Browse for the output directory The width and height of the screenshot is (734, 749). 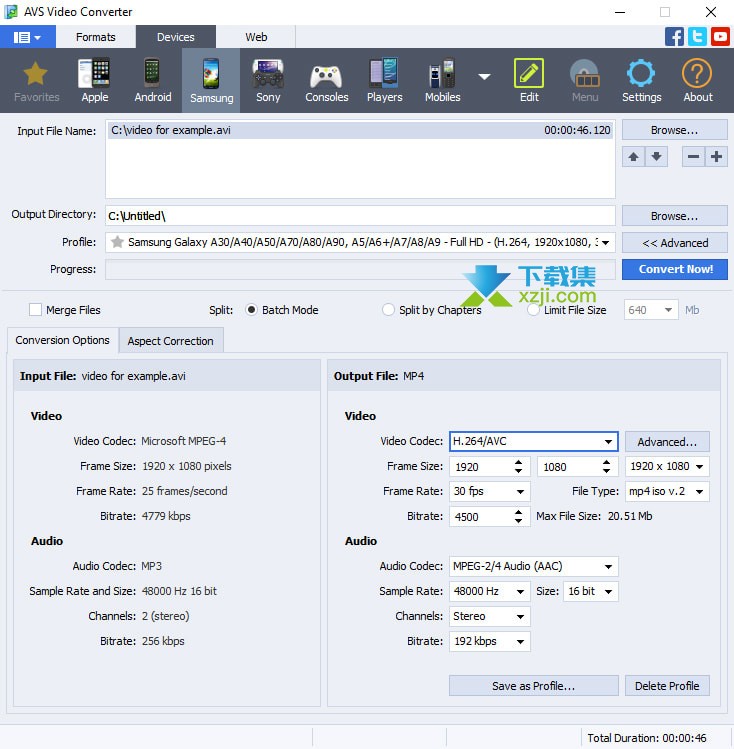674,216
